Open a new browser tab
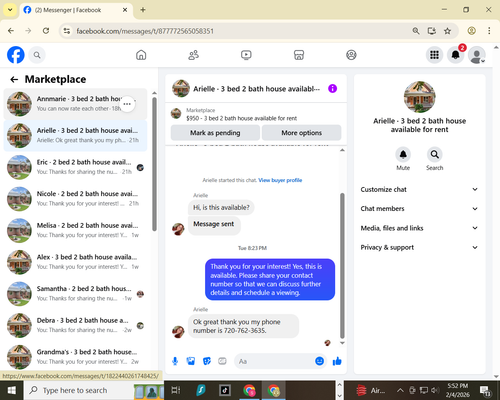Screen dimensions: 500x400 143,10
